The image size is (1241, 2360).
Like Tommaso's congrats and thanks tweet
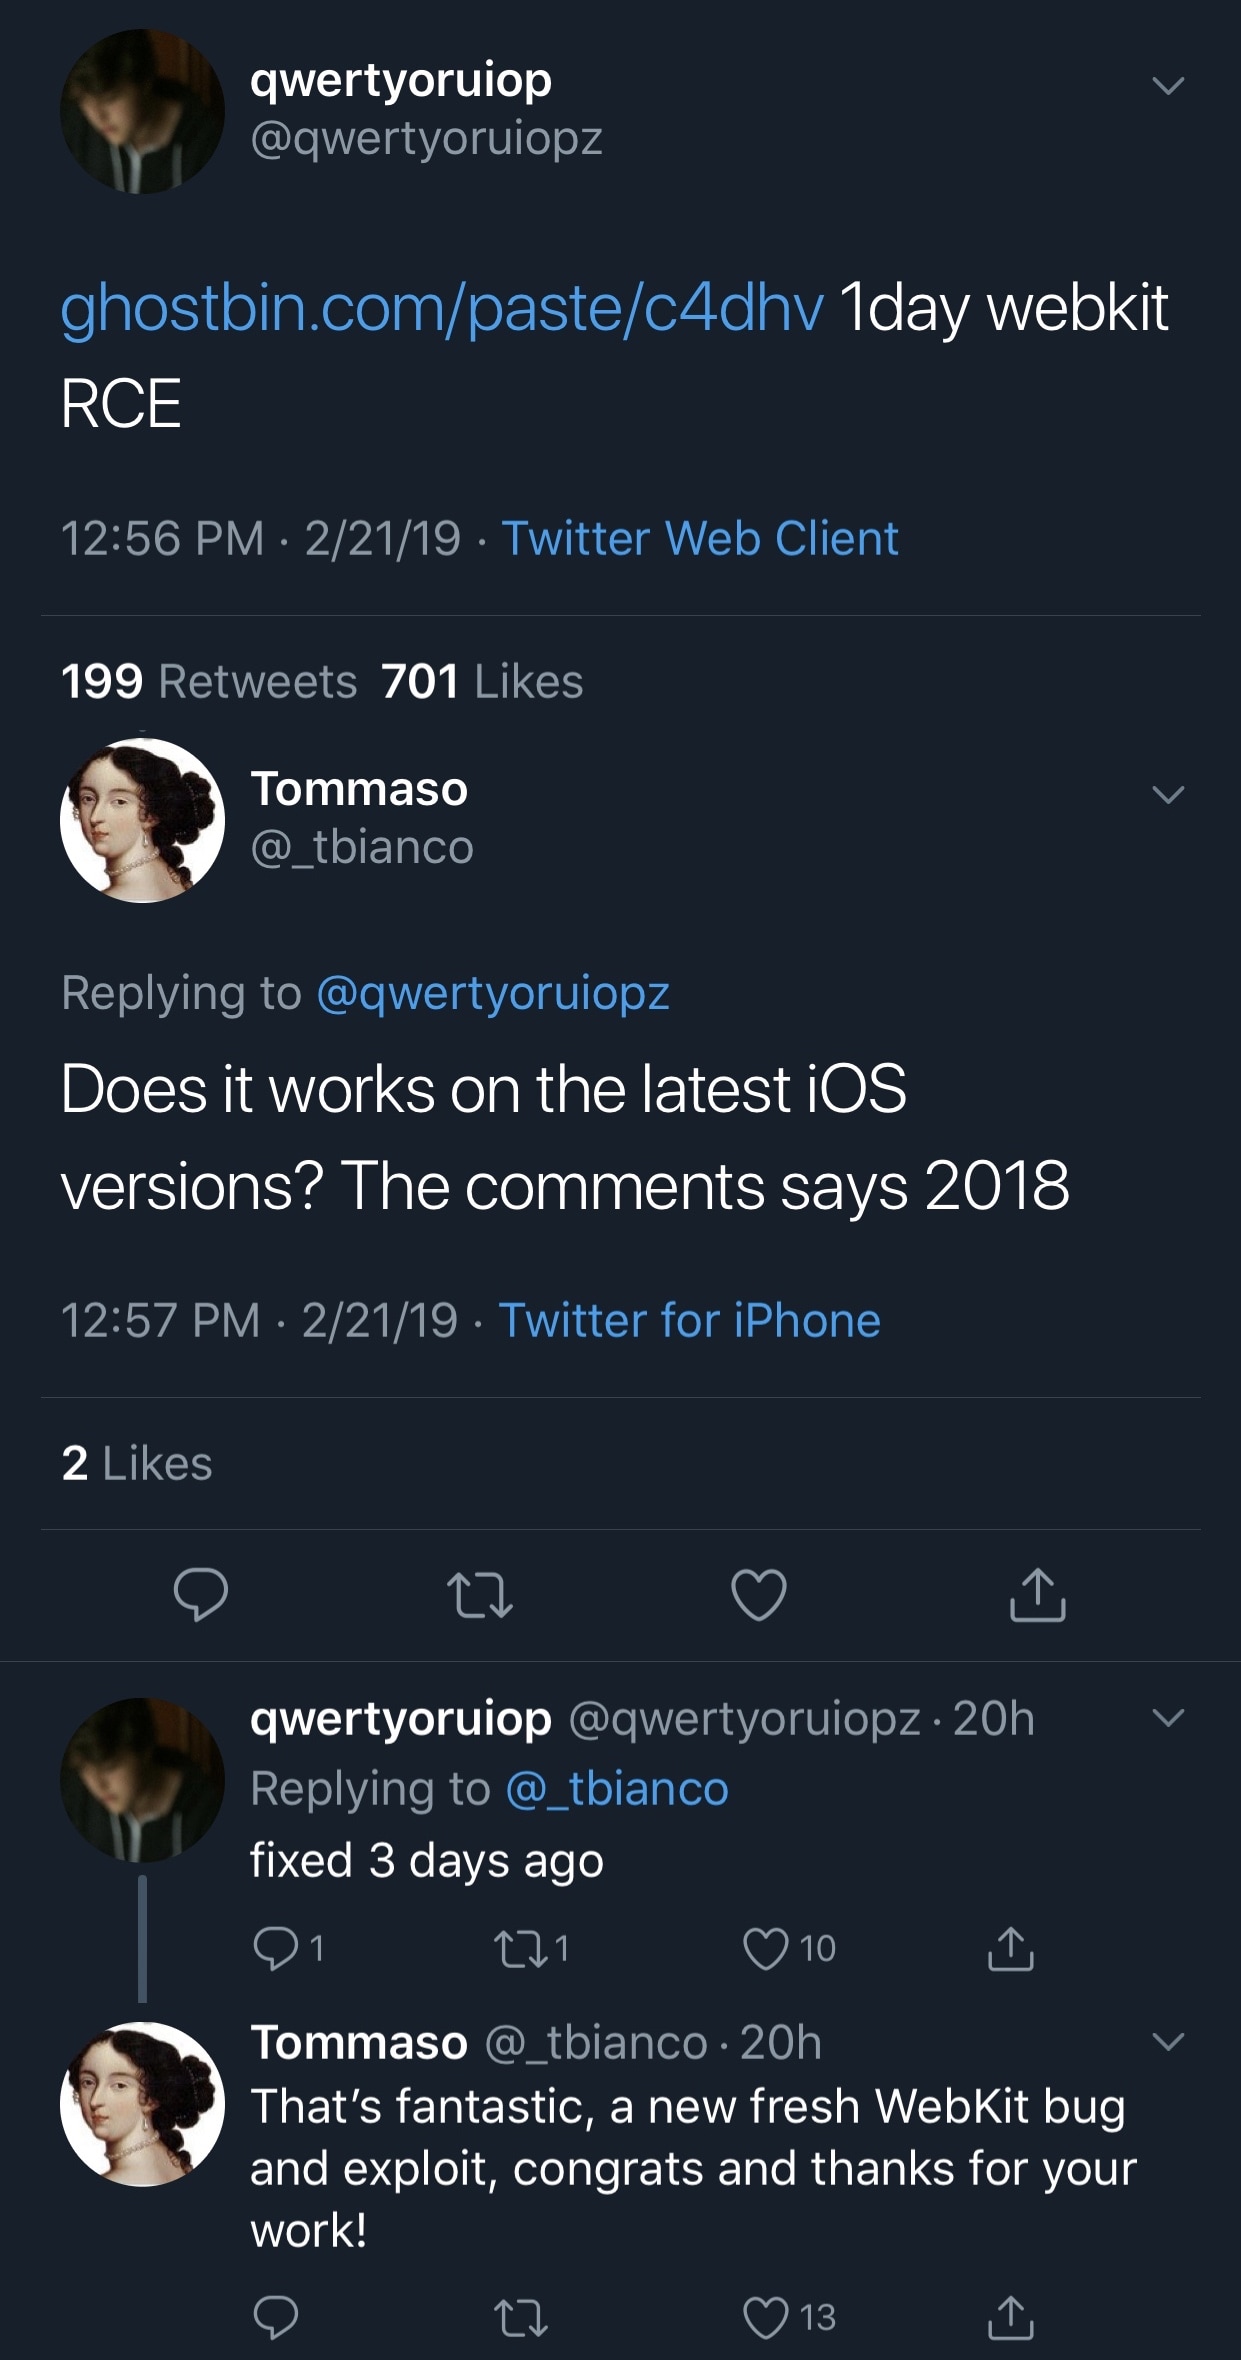(766, 2318)
